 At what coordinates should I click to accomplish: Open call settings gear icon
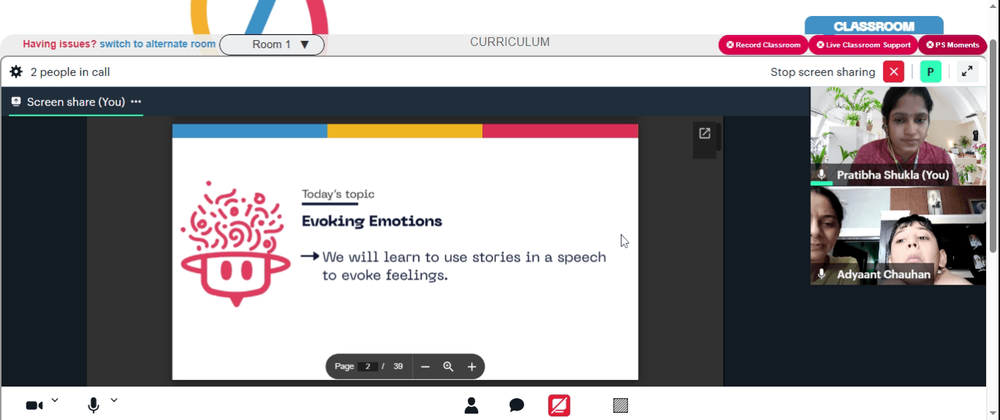click(x=16, y=72)
